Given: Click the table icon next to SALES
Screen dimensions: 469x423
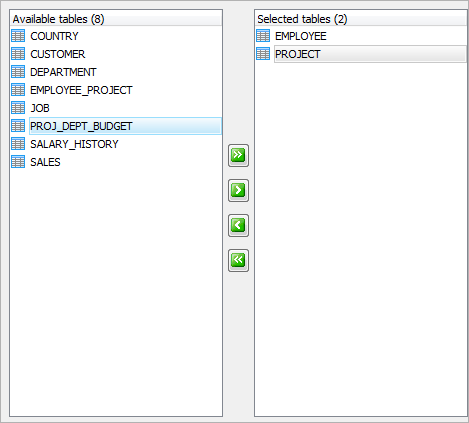Looking at the screenshot, I should tap(18, 162).
